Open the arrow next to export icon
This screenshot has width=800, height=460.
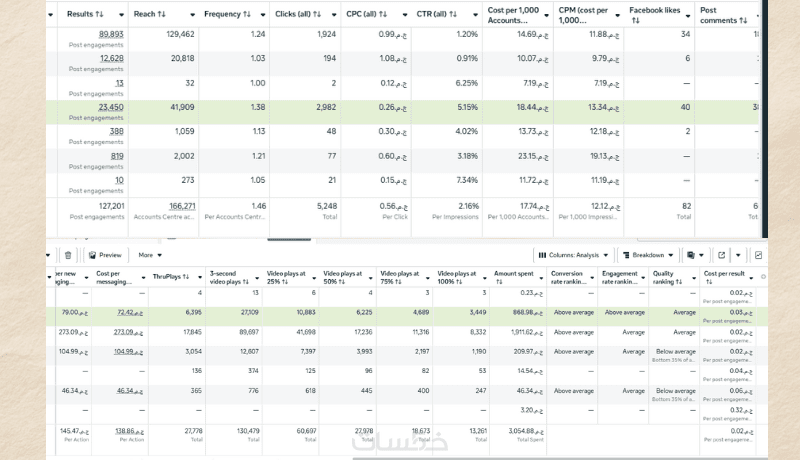point(737,255)
